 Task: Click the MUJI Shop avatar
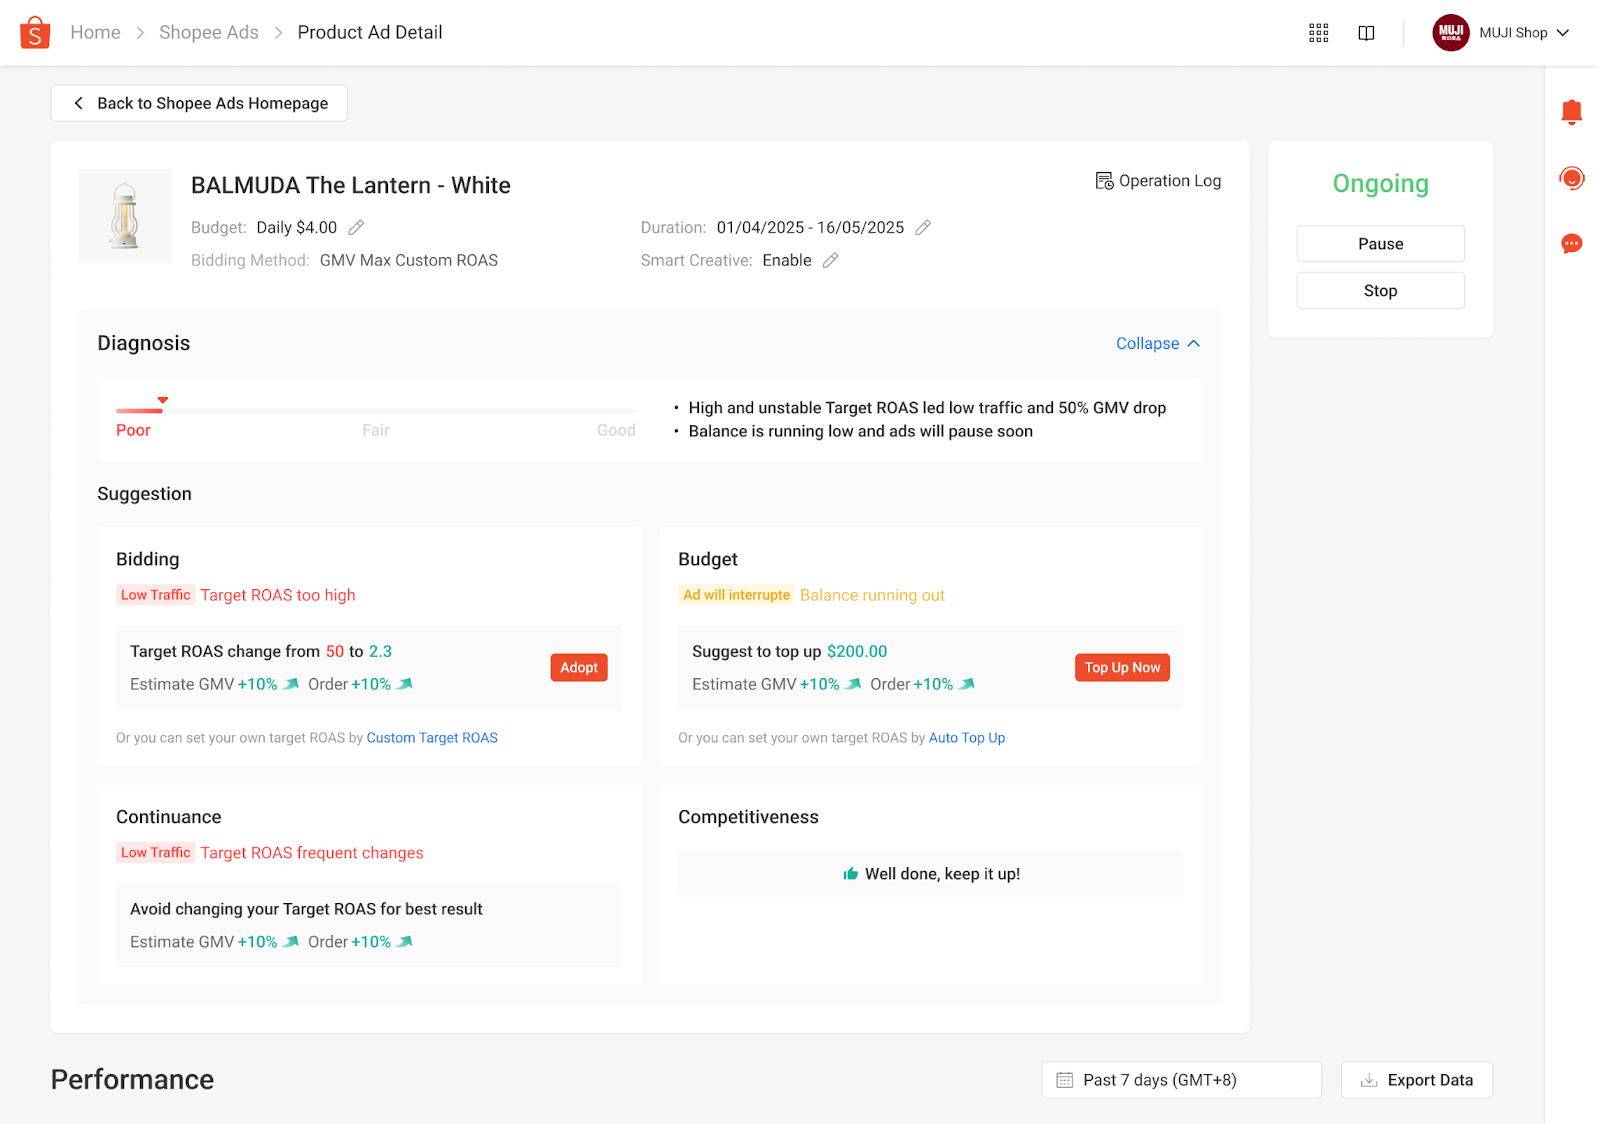[x=1451, y=32]
